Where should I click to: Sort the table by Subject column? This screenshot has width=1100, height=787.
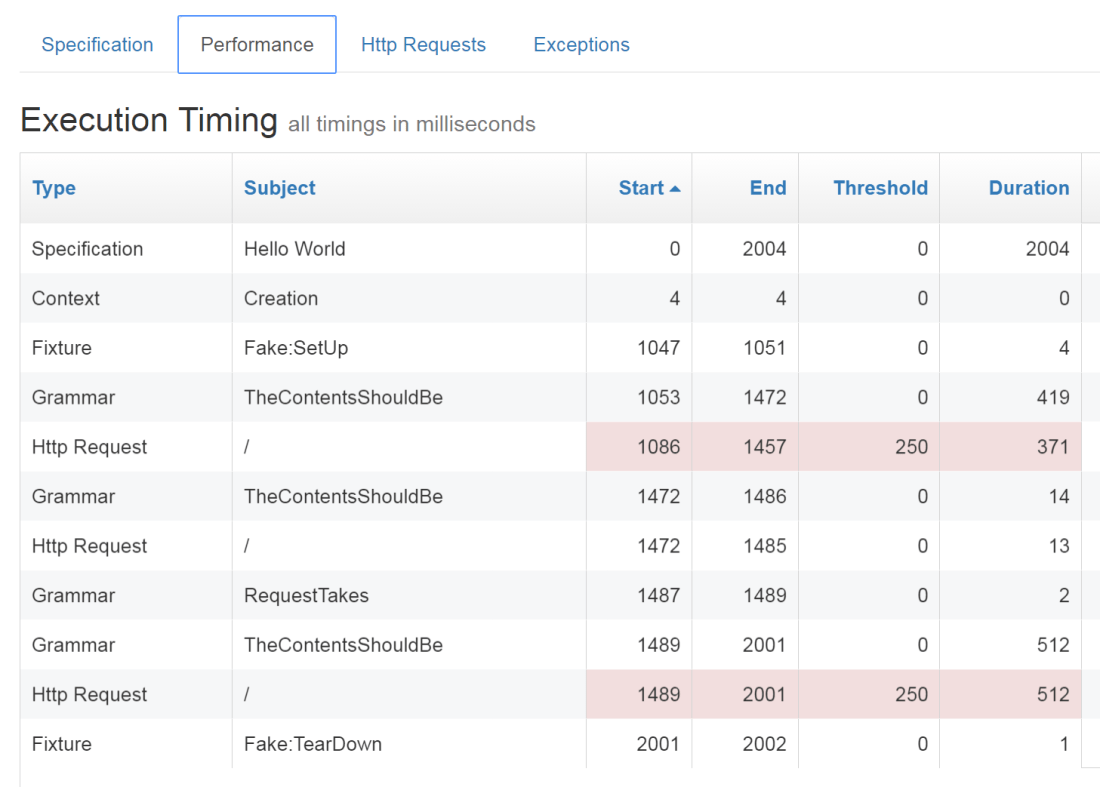pos(279,187)
